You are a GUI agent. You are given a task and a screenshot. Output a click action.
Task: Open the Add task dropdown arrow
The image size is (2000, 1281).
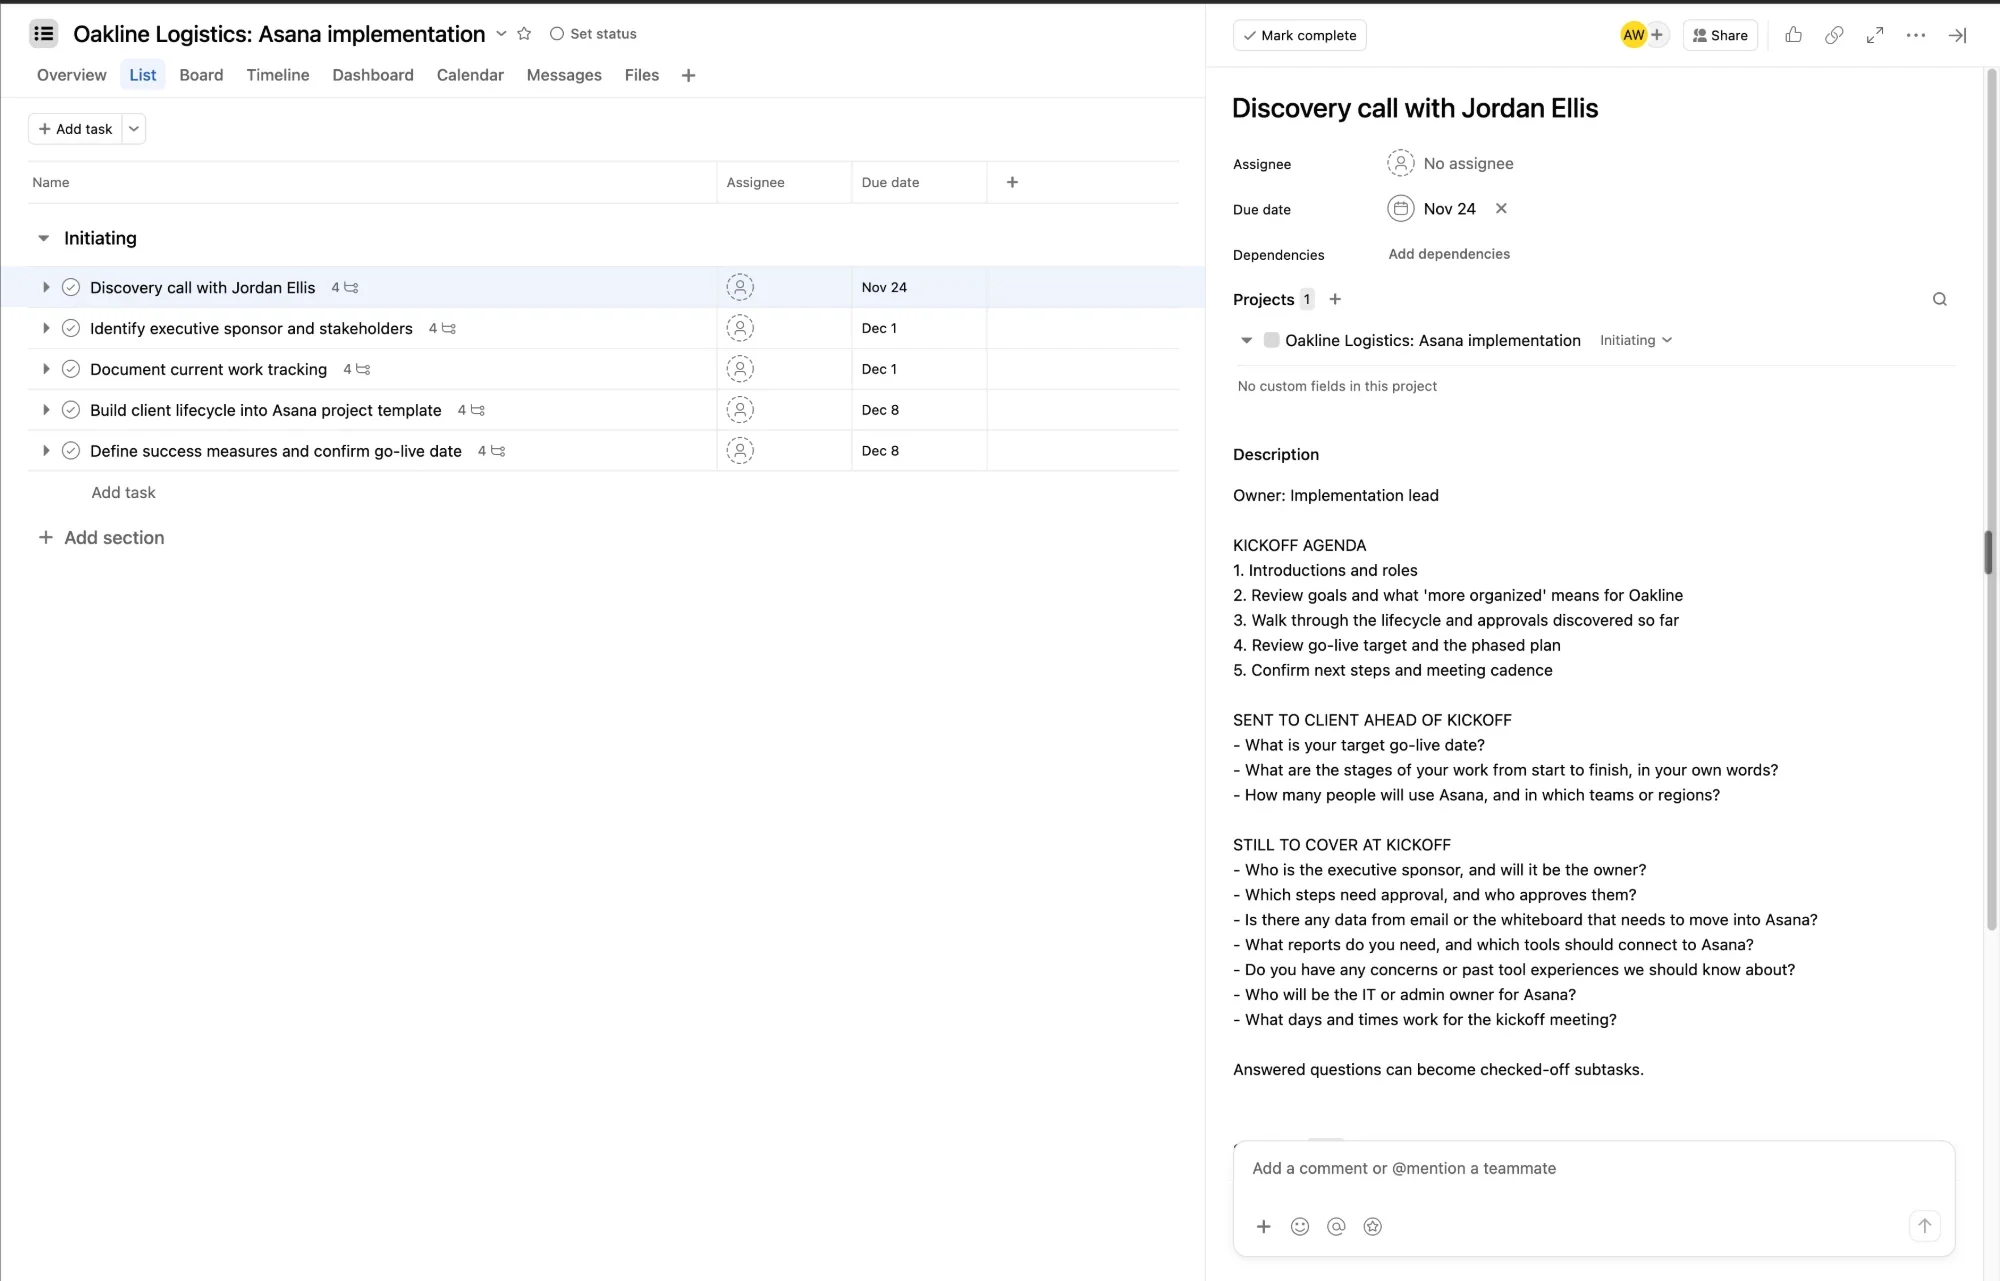tap(134, 129)
